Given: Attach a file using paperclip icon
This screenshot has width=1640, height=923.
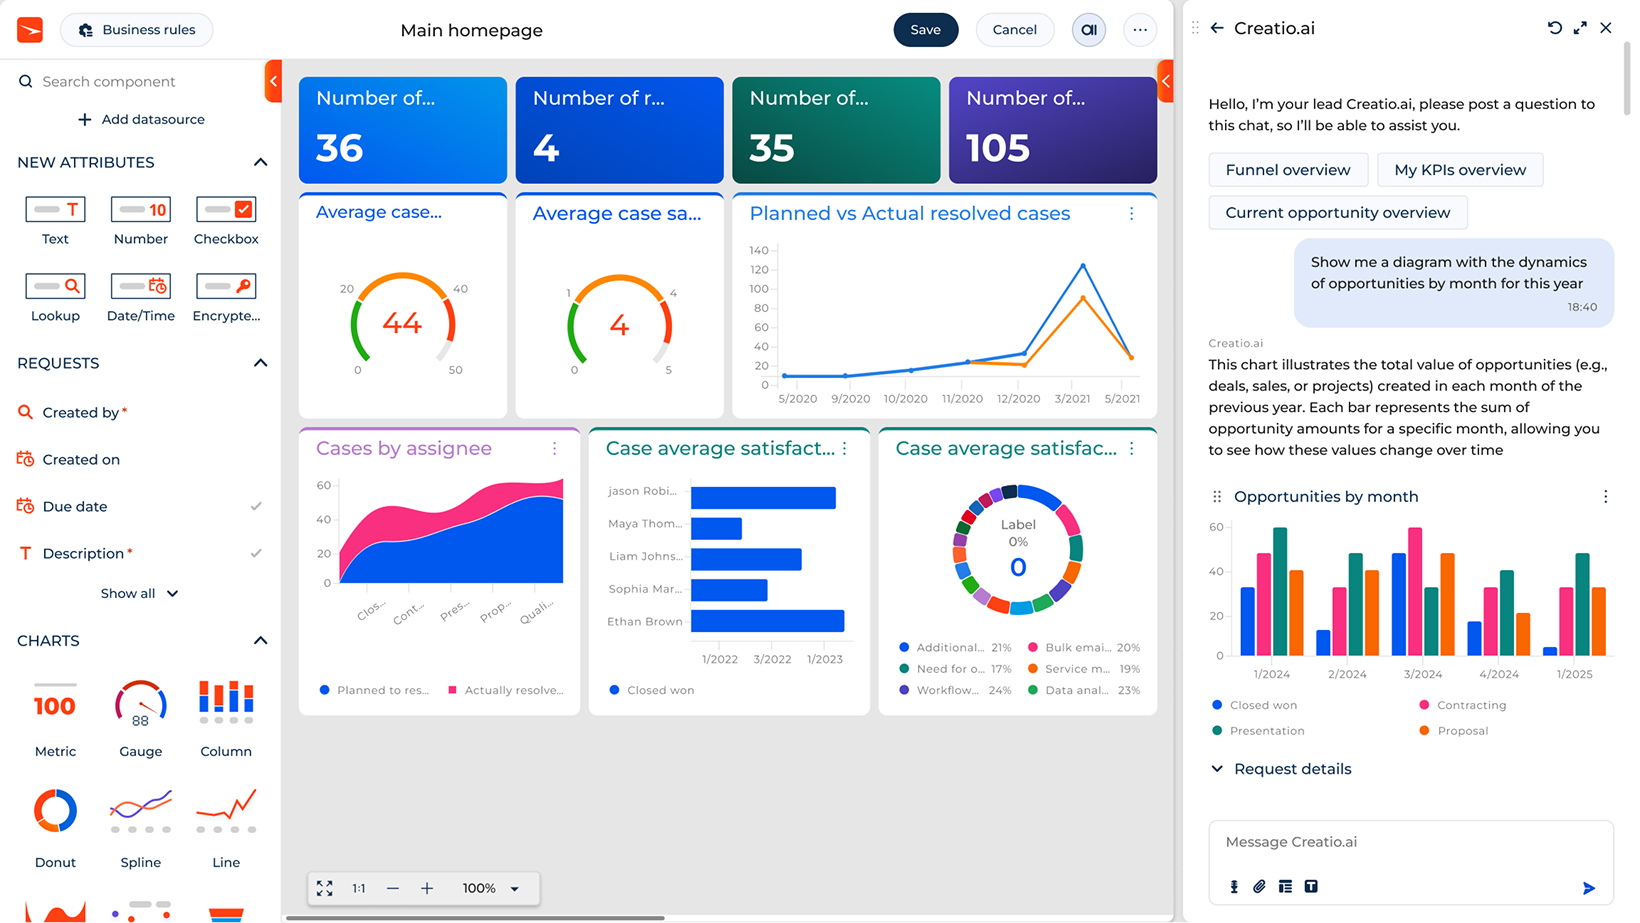Looking at the screenshot, I should pyautogui.click(x=1259, y=887).
